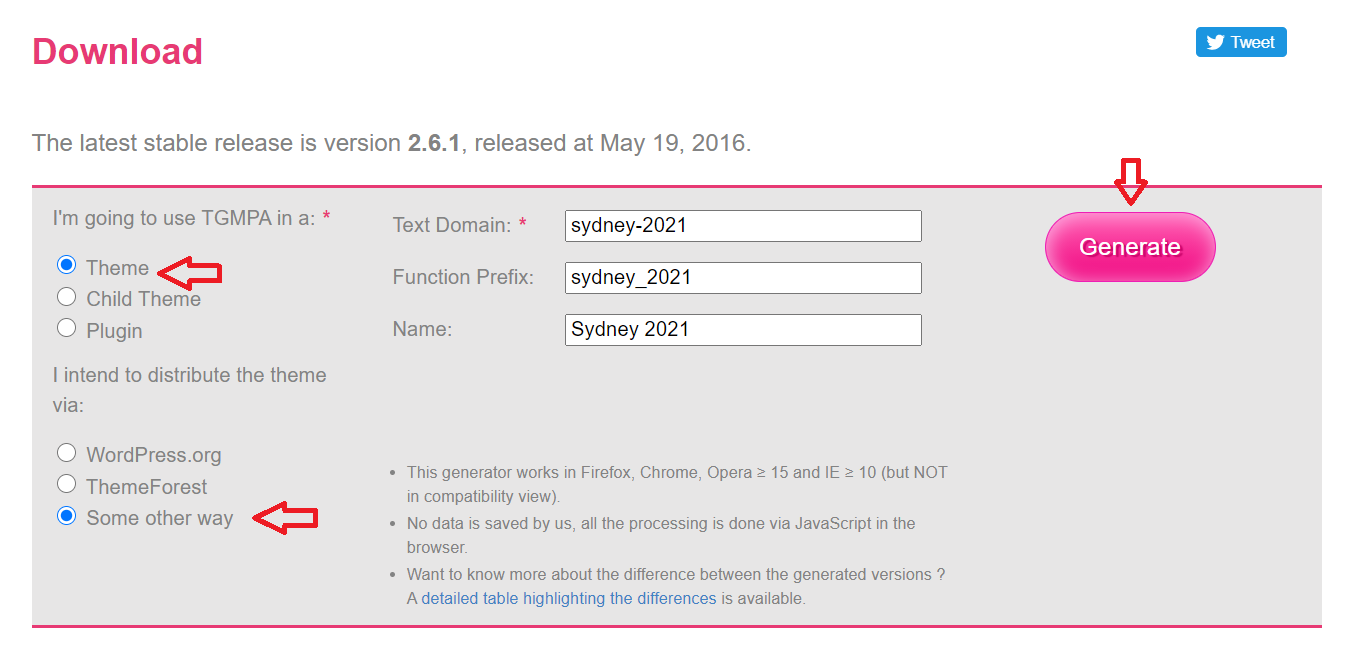Focus the Text Domain input field
1352x655 pixels.
coord(743,226)
